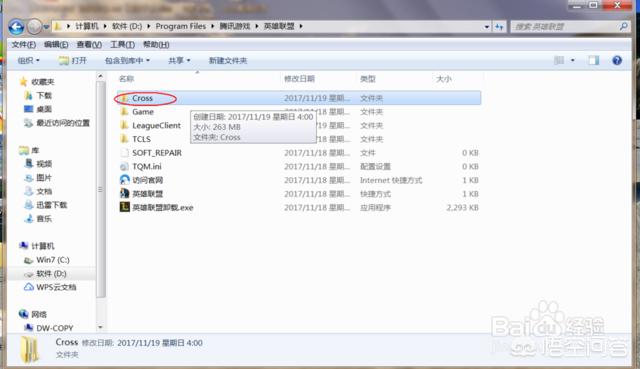
Task: Click the 软件 (D:) breadcrumb
Action: click(x=127, y=26)
